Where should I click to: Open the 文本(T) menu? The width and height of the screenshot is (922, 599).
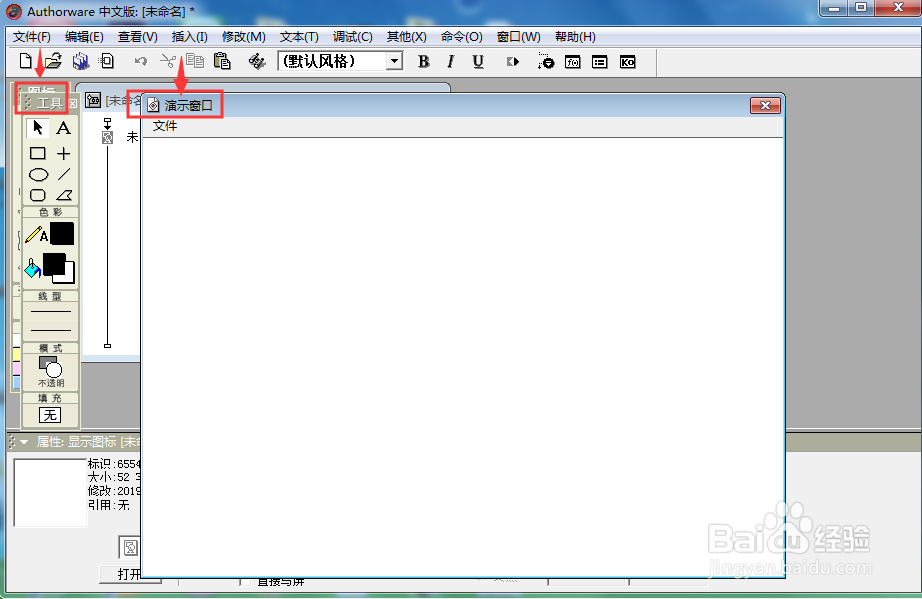coord(299,36)
